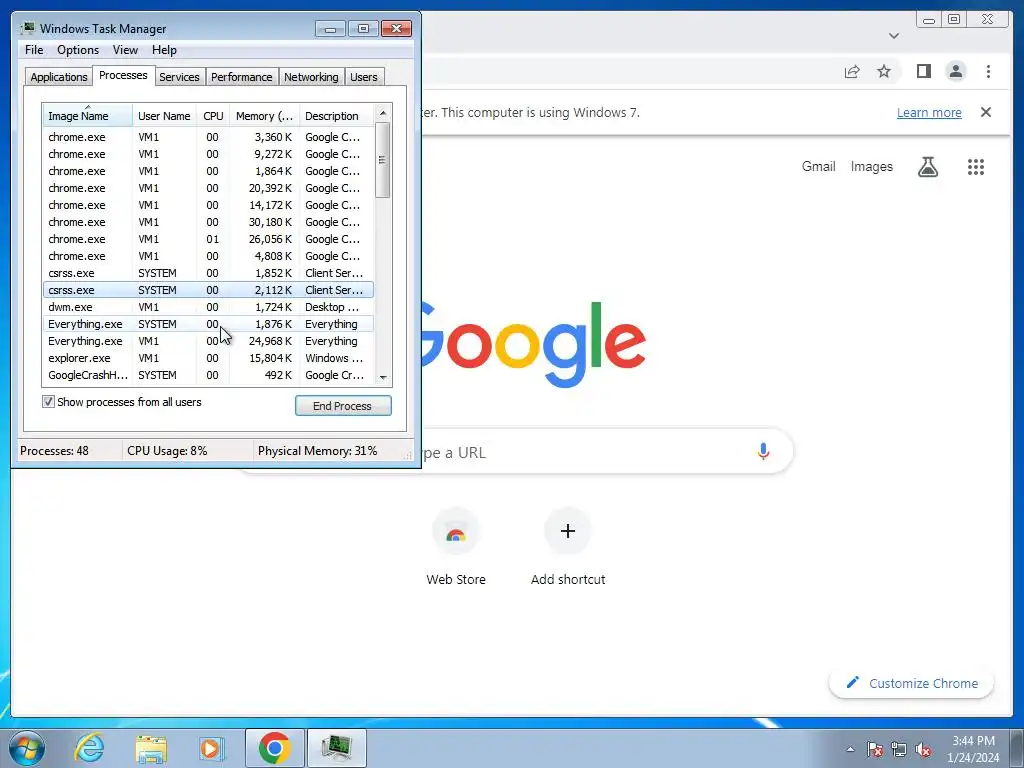1024x768 pixels.
Task: Click the Action Center flag tray icon
Action: [x=875, y=749]
